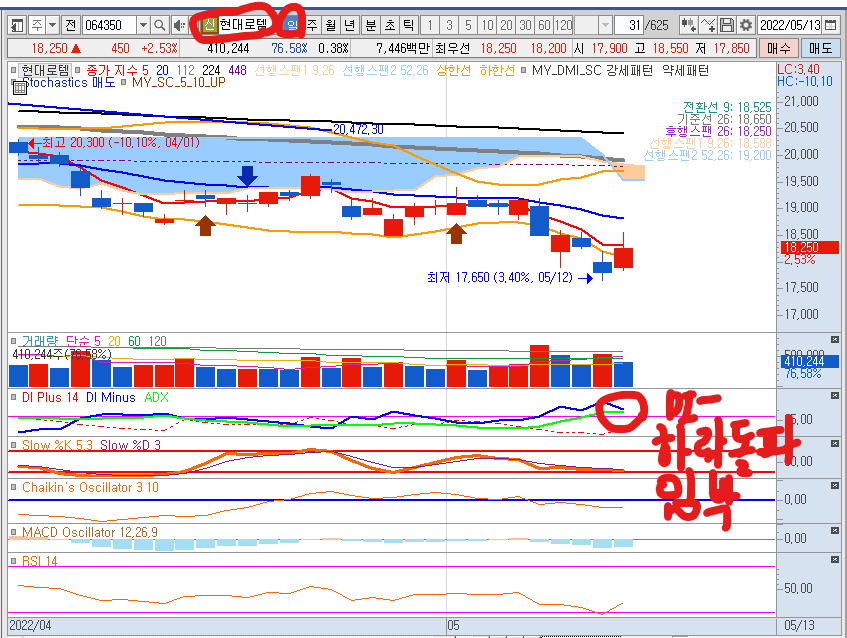Close the volume (거래량) panel
847x638 pixels.
pyautogui.click(x=835, y=340)
